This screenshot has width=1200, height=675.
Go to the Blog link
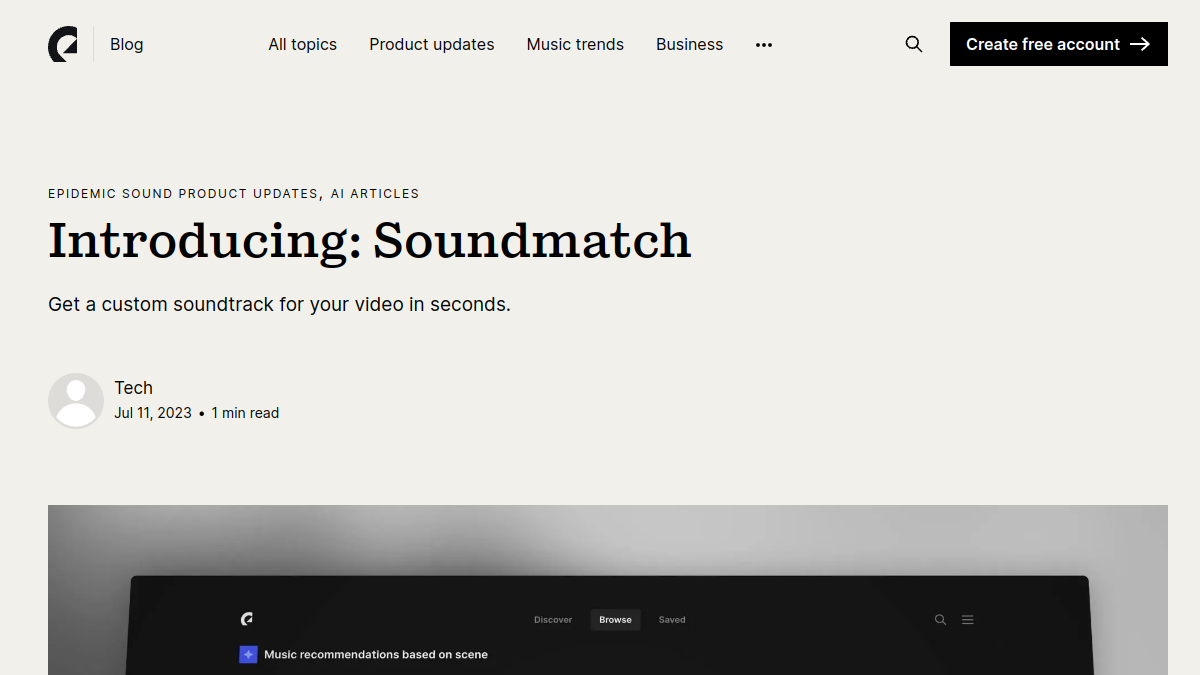click(127, 44)
